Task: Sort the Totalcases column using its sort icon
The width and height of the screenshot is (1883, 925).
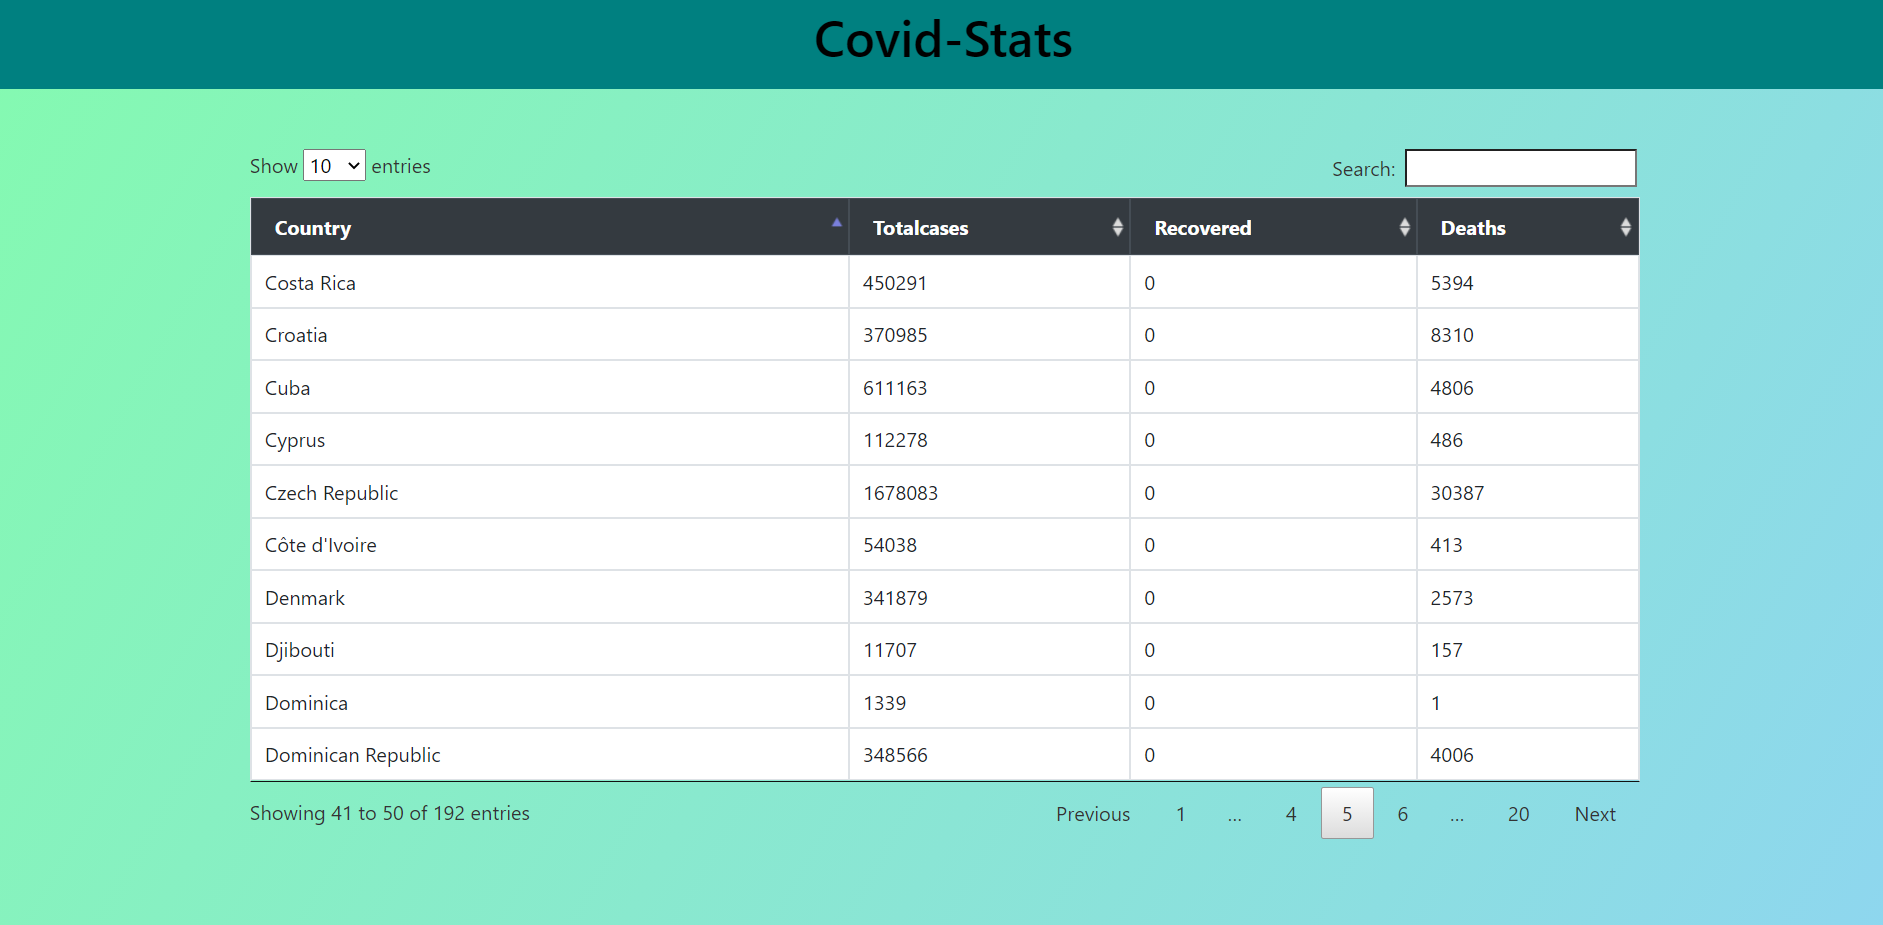Action: pos(1117,227)
